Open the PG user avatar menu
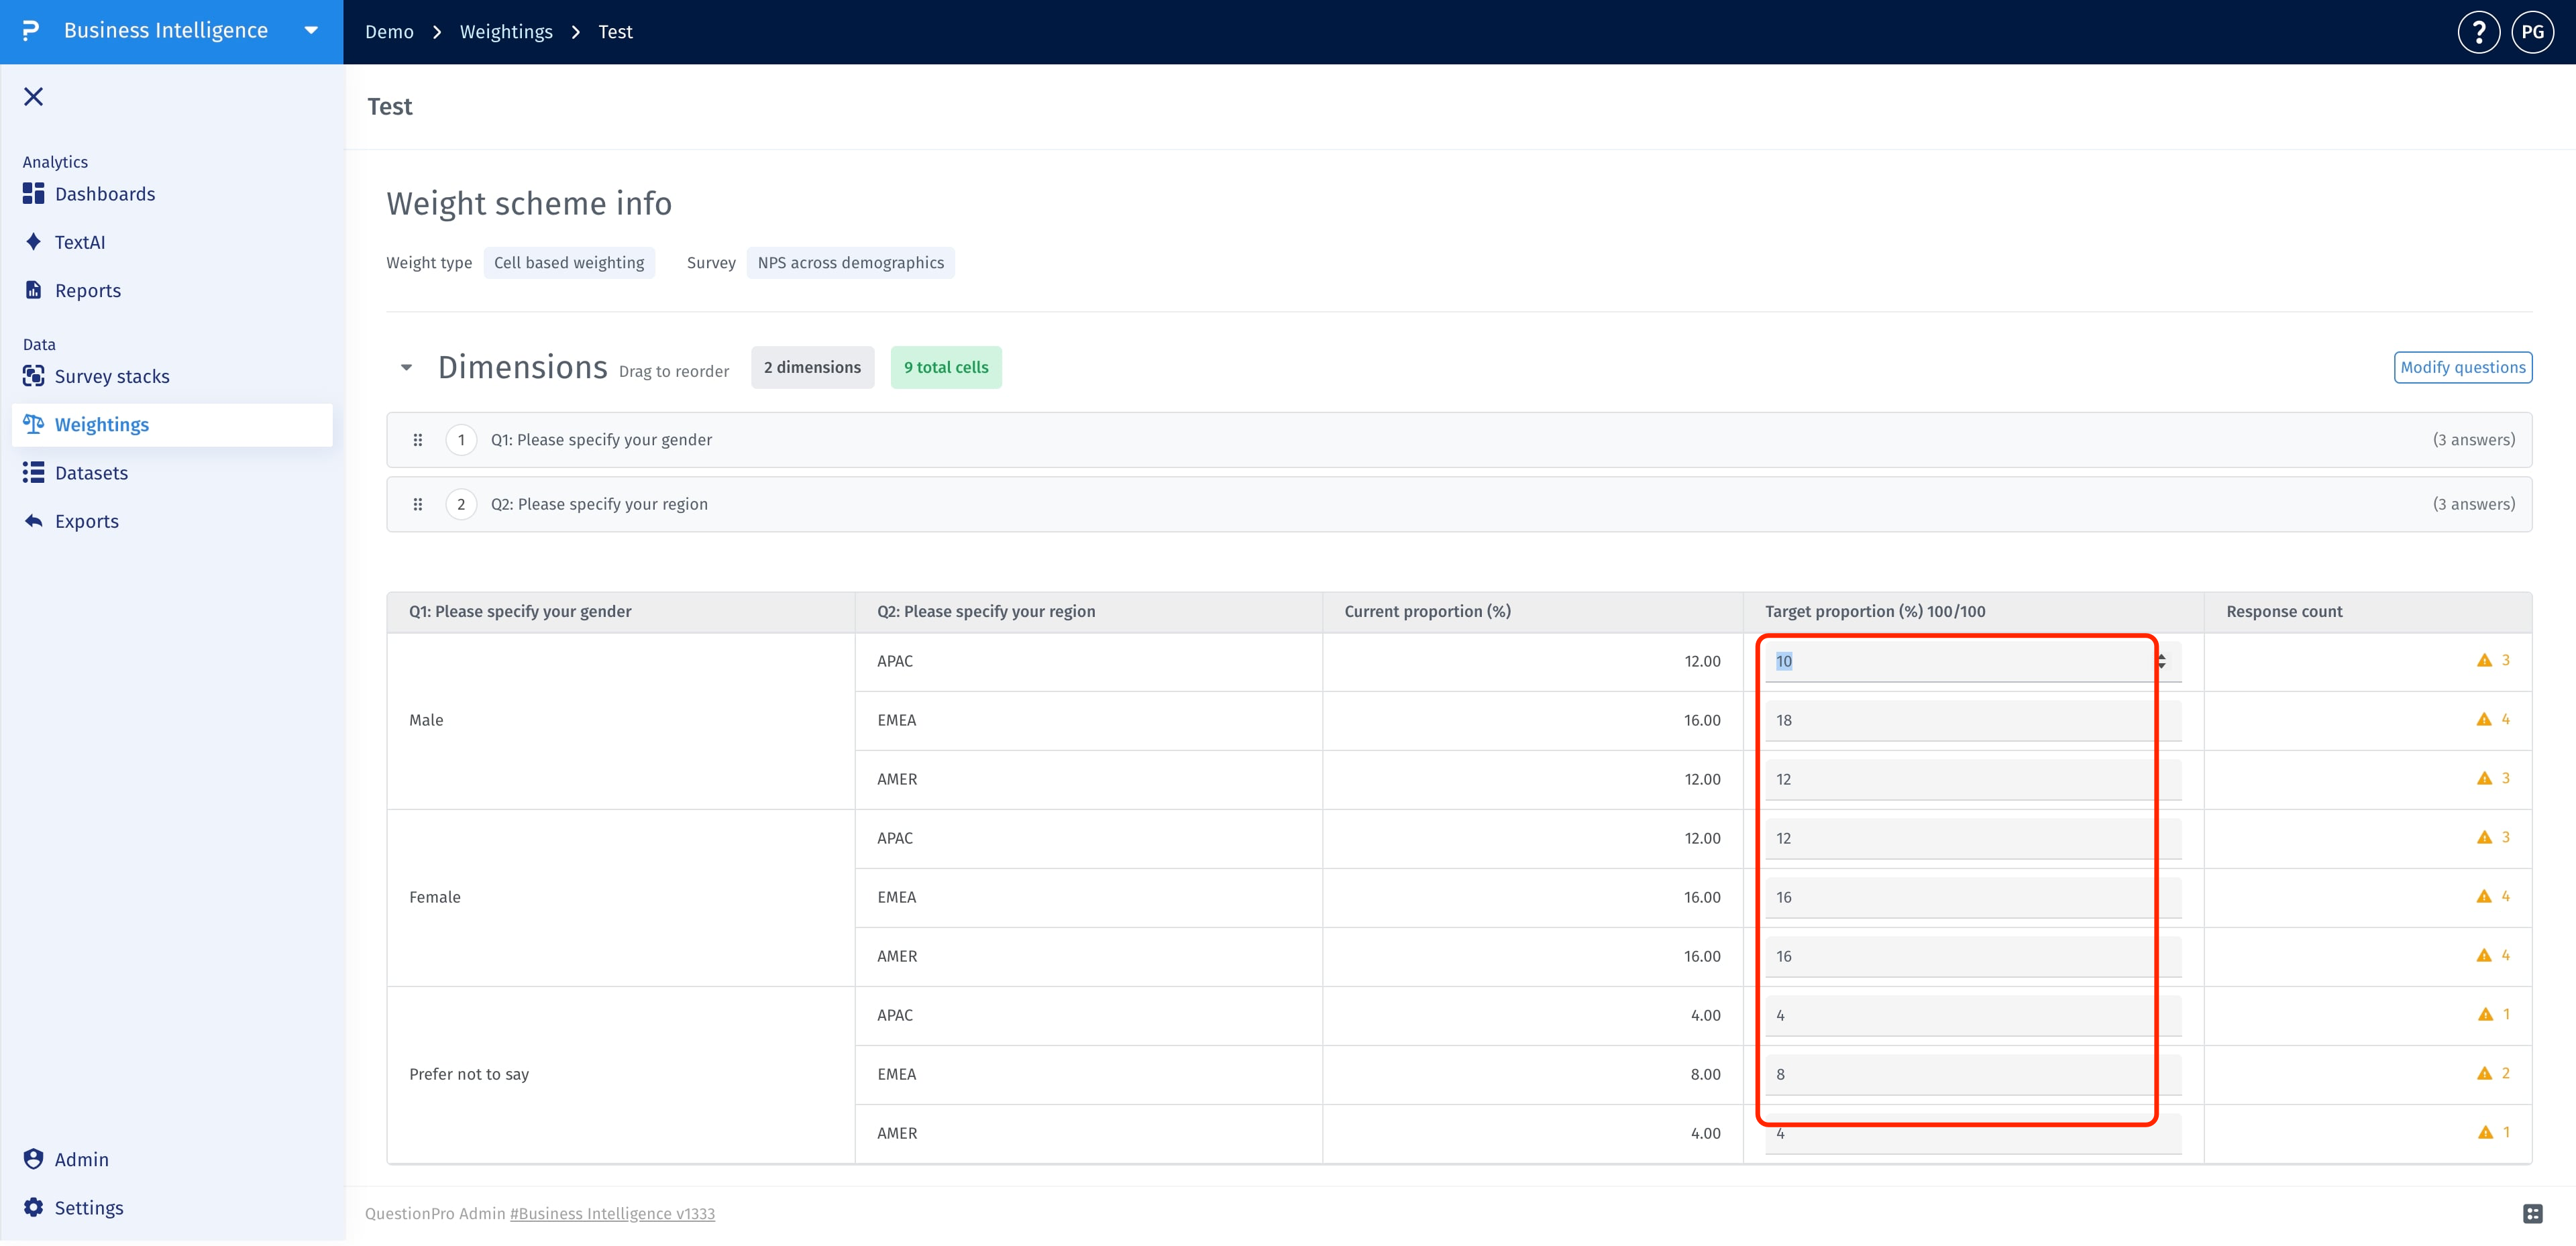The image size is (2576, 1246). (2532, 32)
